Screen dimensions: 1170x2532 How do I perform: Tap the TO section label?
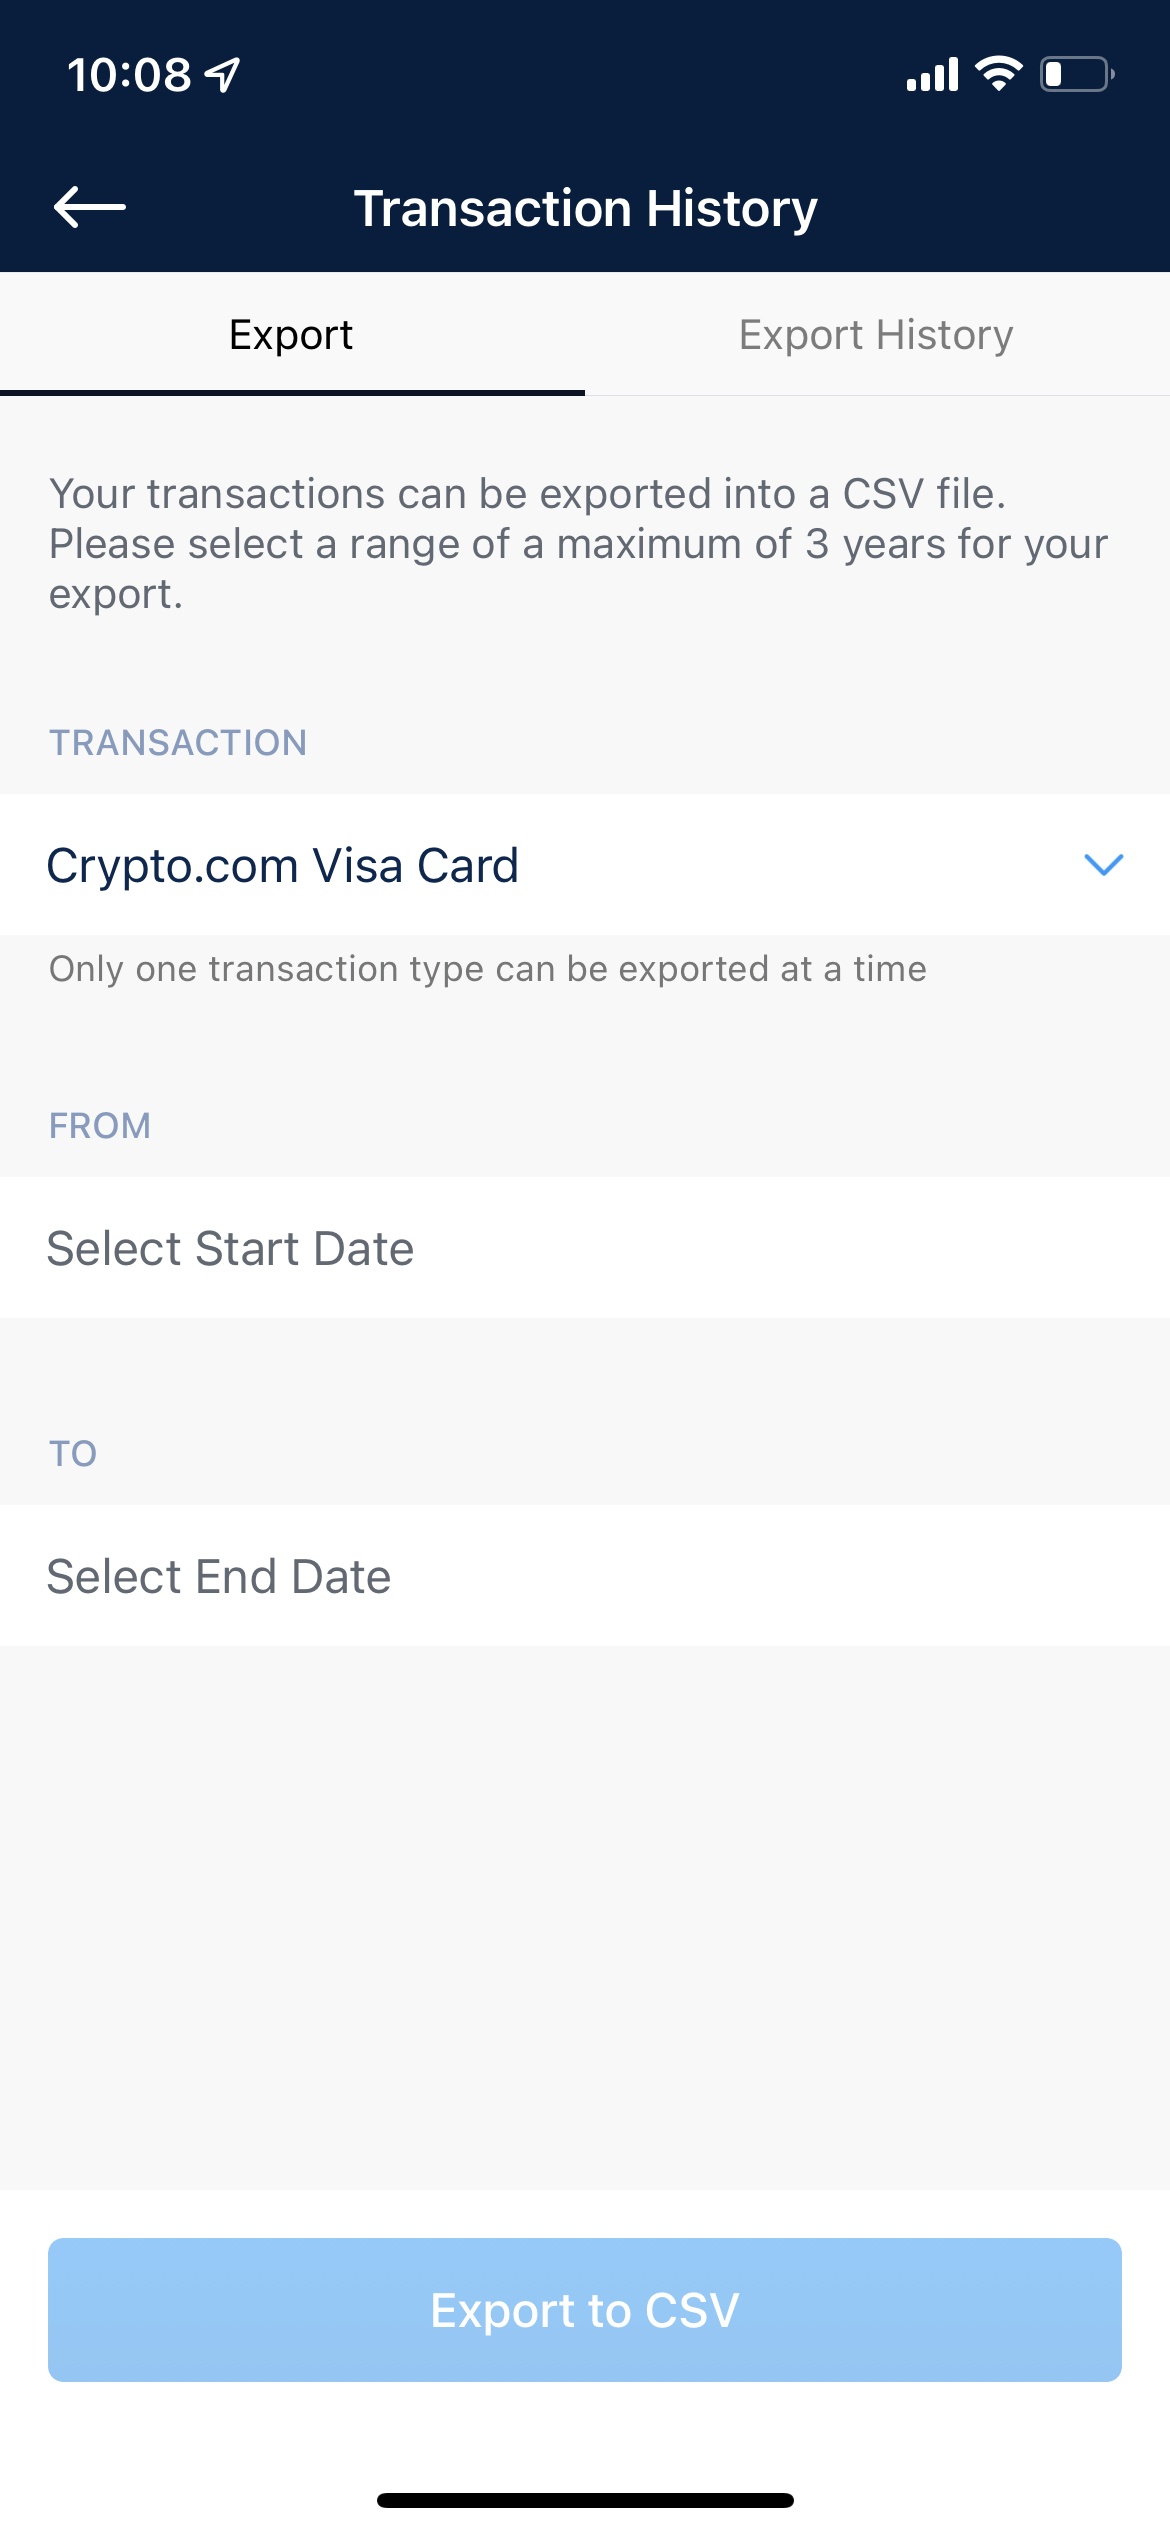pyautogui.click(x=71, y=1453)
